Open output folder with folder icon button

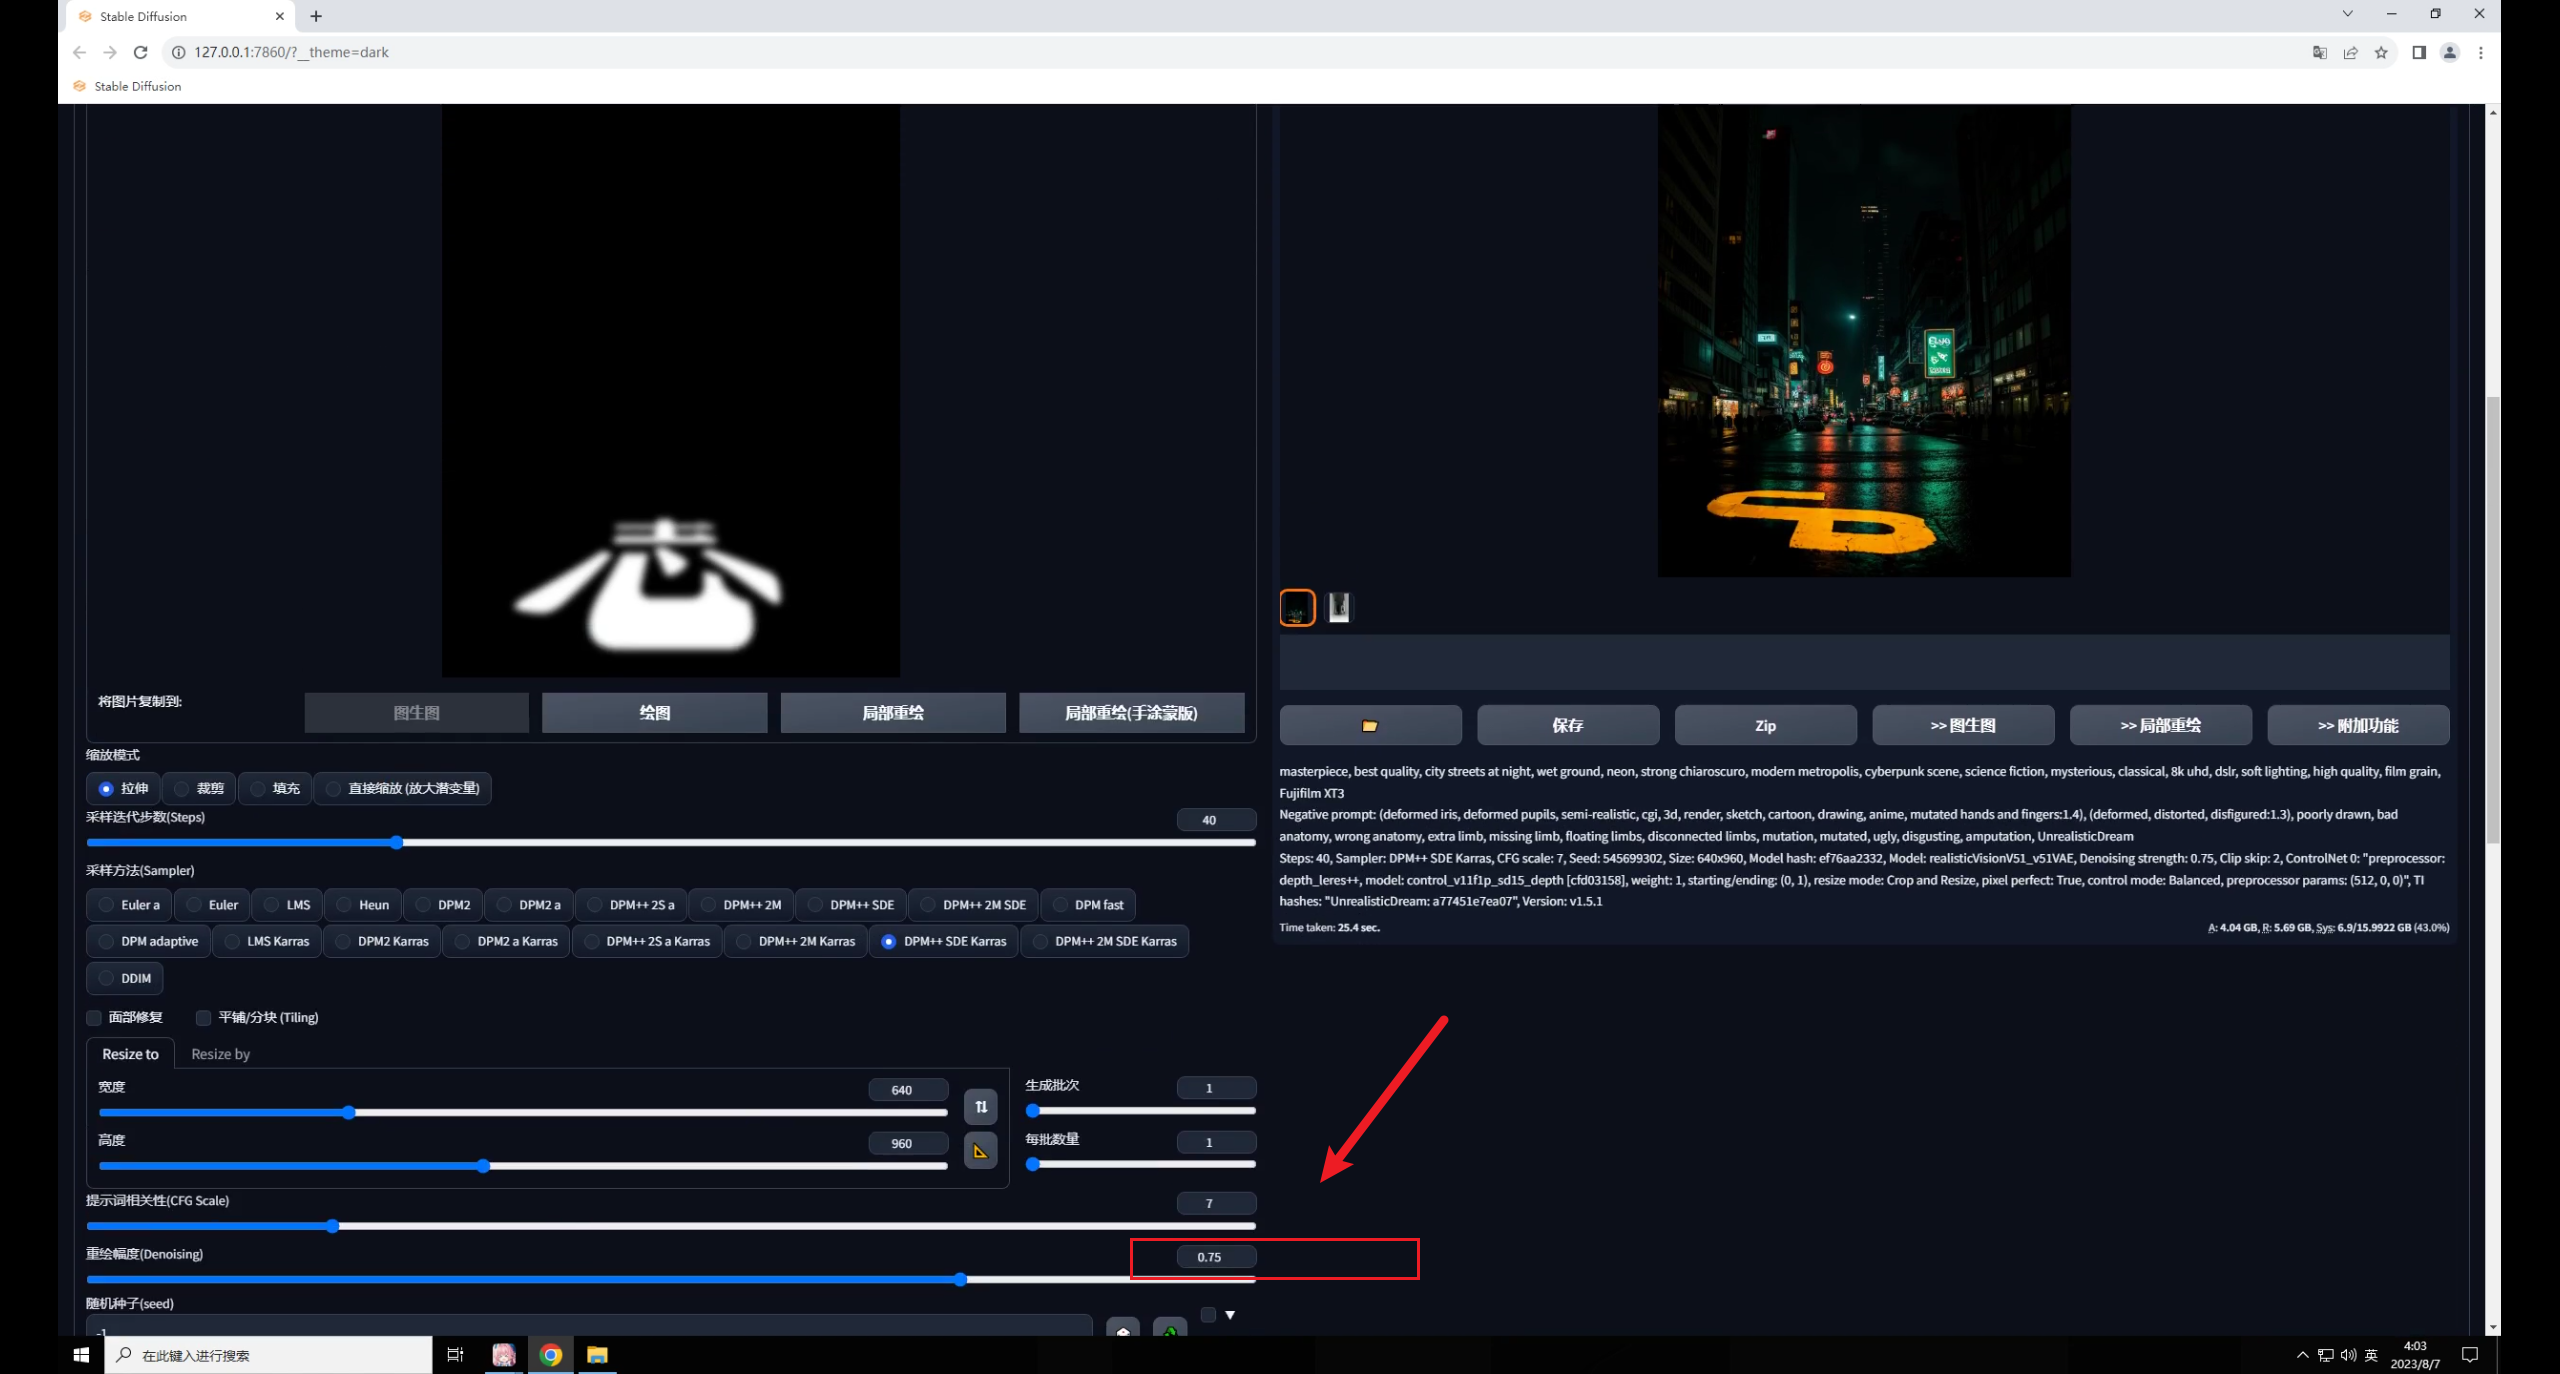tap(1369, 725)
